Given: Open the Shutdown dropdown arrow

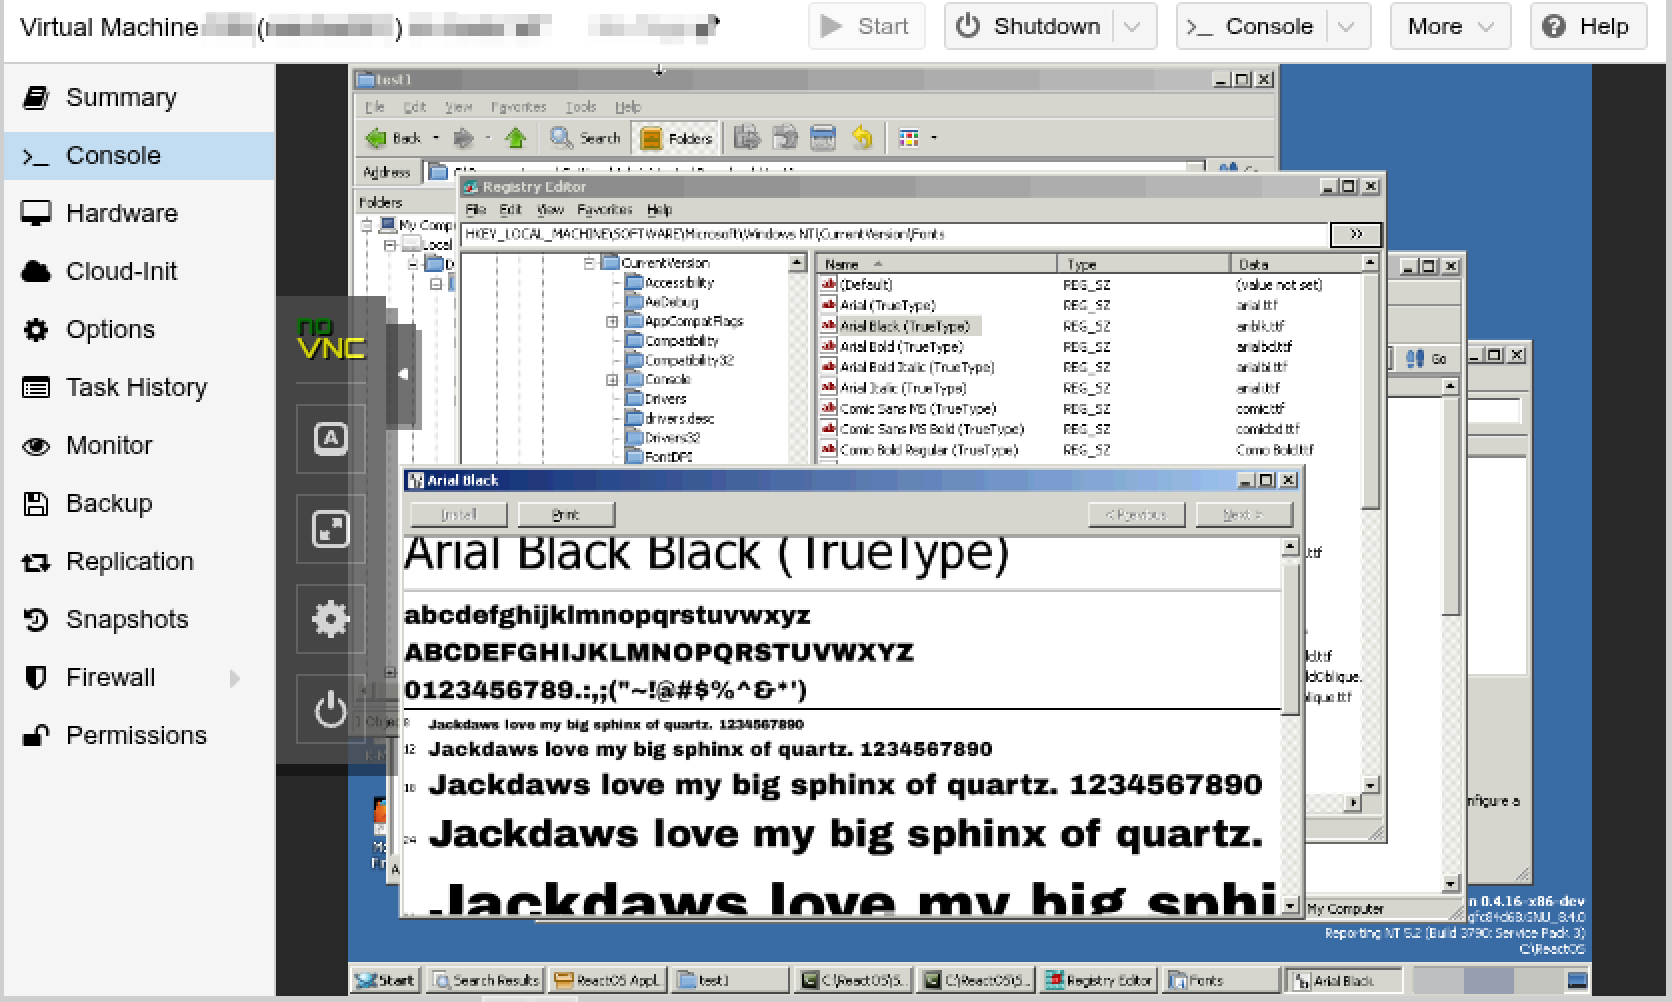Looking at the screenshot, I should [1132, 27].
